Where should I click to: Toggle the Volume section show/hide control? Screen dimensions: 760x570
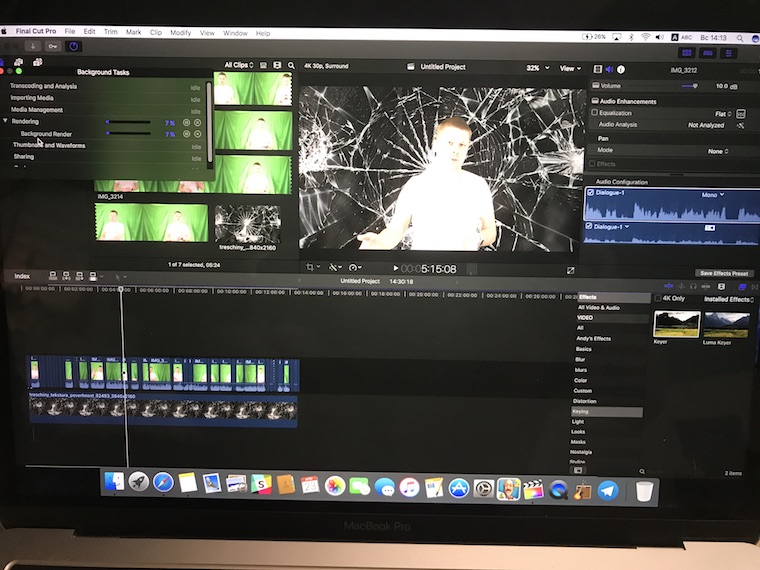tap(596, 85)
